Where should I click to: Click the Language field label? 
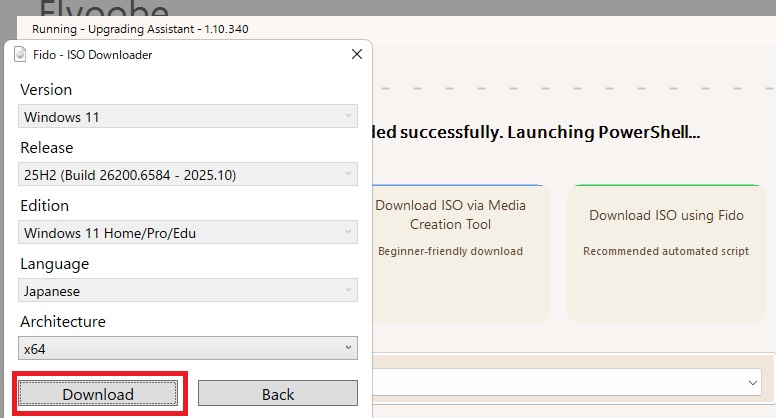click(55, 264)
